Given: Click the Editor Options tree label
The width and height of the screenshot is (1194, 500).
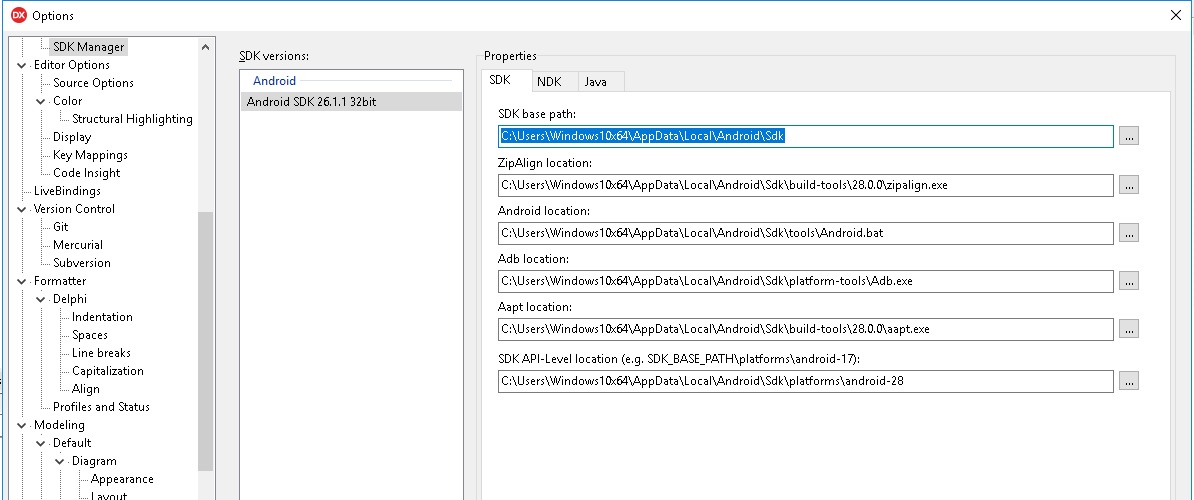Looking at the screenshot, I should click(x=72, y=65).
